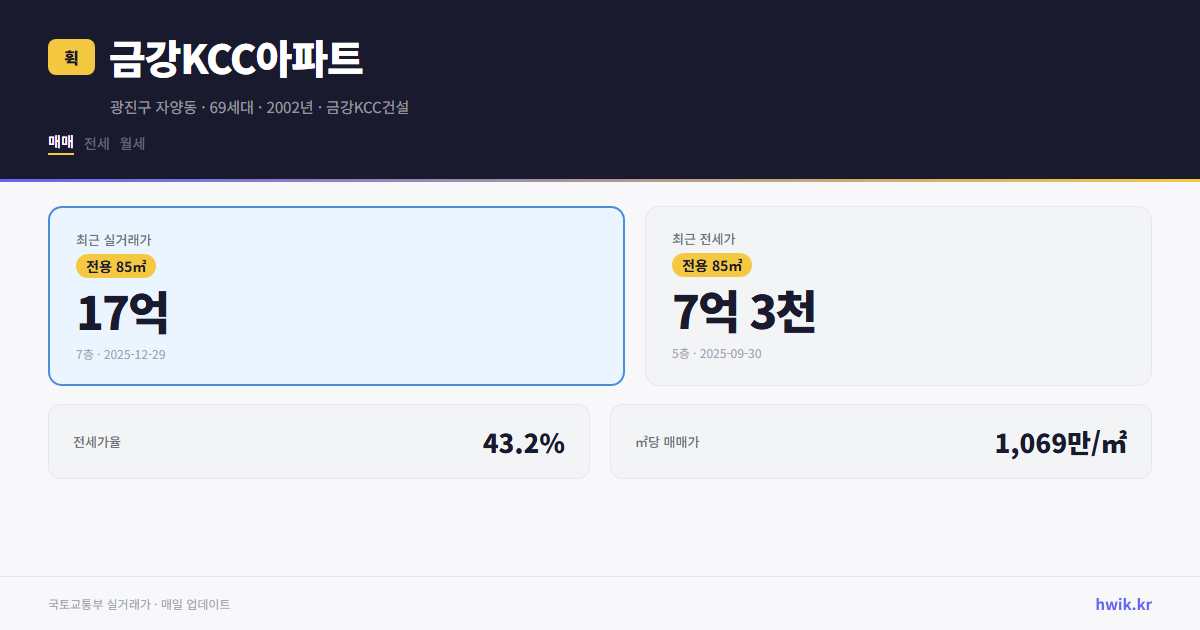Select the 전용 85㎡ badge on jeonse card
Viewport: 1200px width, 630px height.
(712, 266)
